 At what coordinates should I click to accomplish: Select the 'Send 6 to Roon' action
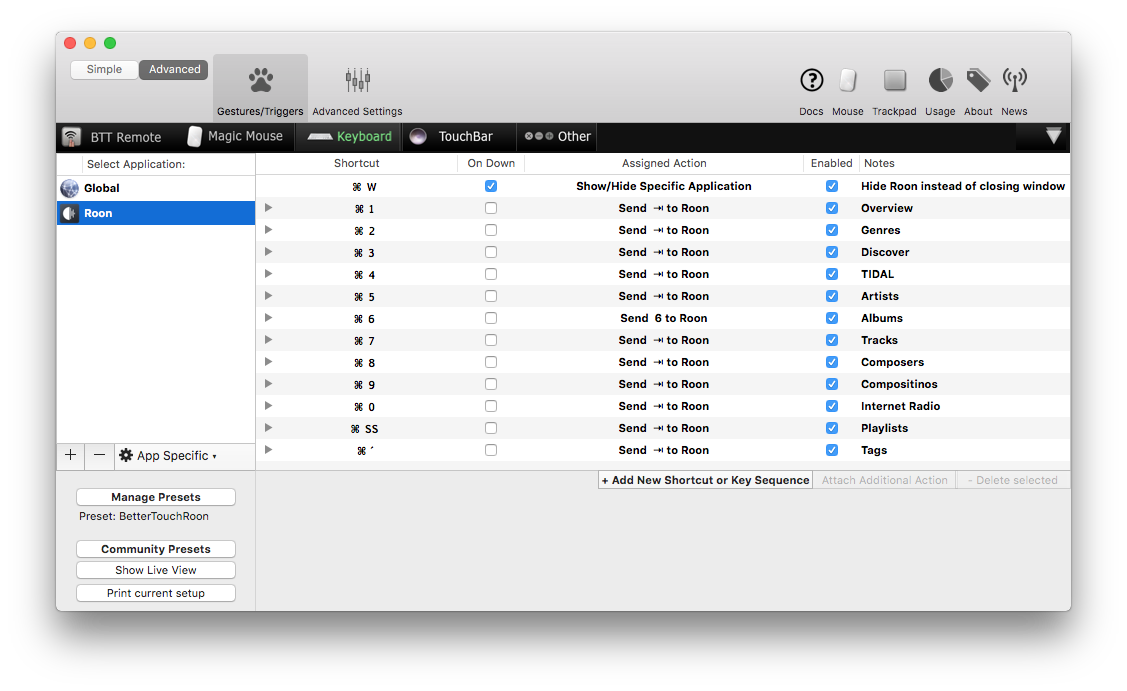point(663,318)
